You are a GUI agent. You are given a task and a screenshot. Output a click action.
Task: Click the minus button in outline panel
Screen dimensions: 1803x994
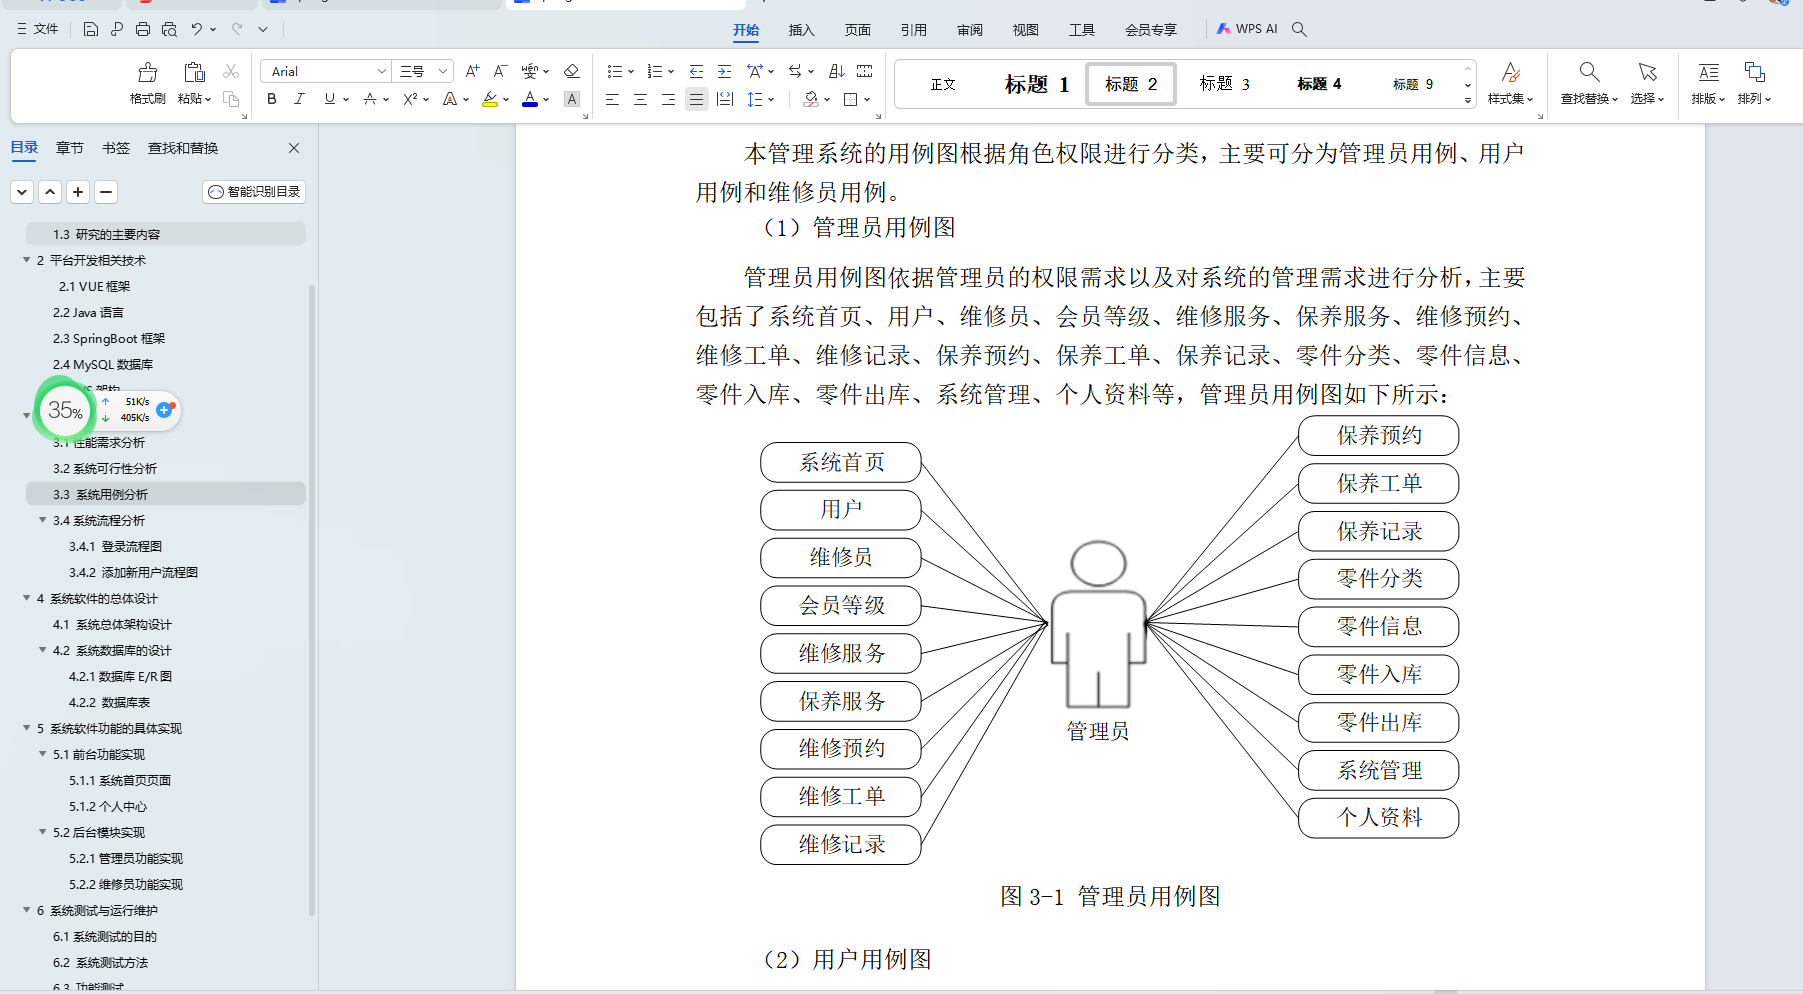(106, 192)
